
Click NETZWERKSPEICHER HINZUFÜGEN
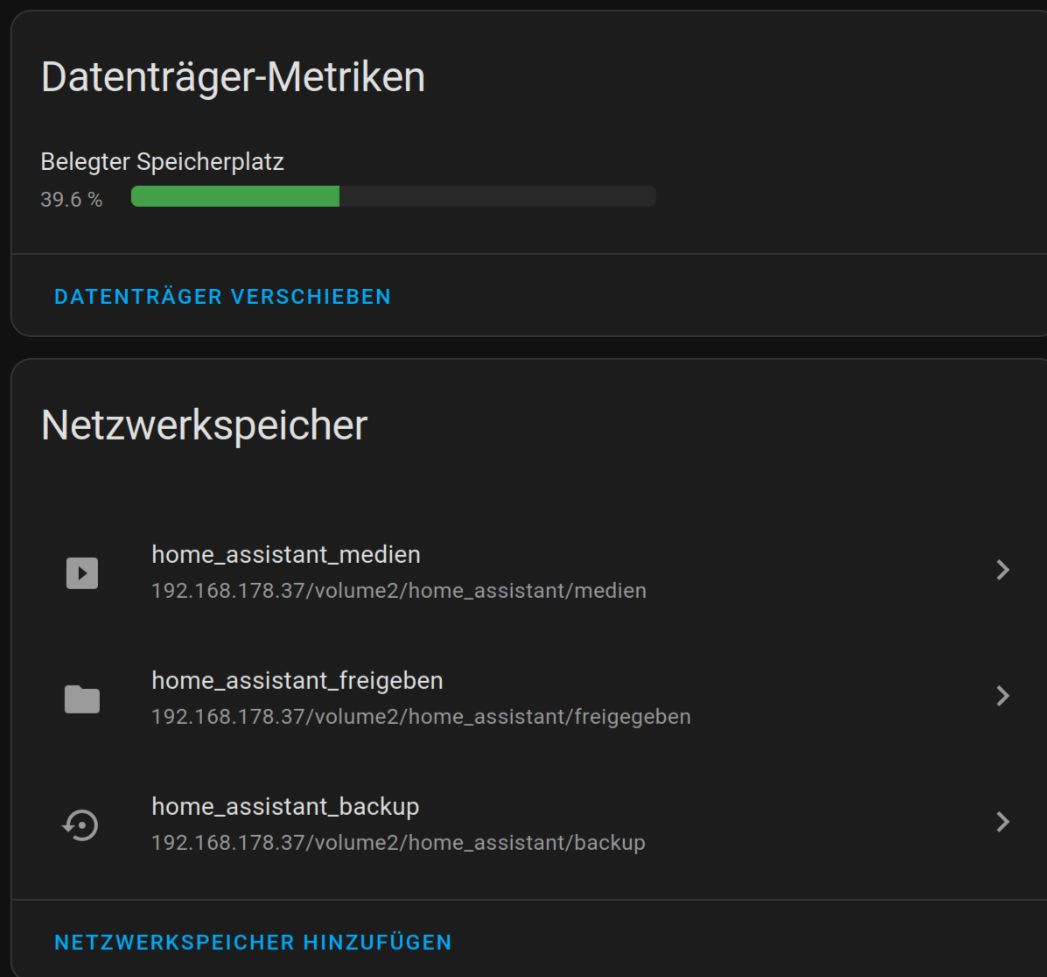click(x=253, y=941)
